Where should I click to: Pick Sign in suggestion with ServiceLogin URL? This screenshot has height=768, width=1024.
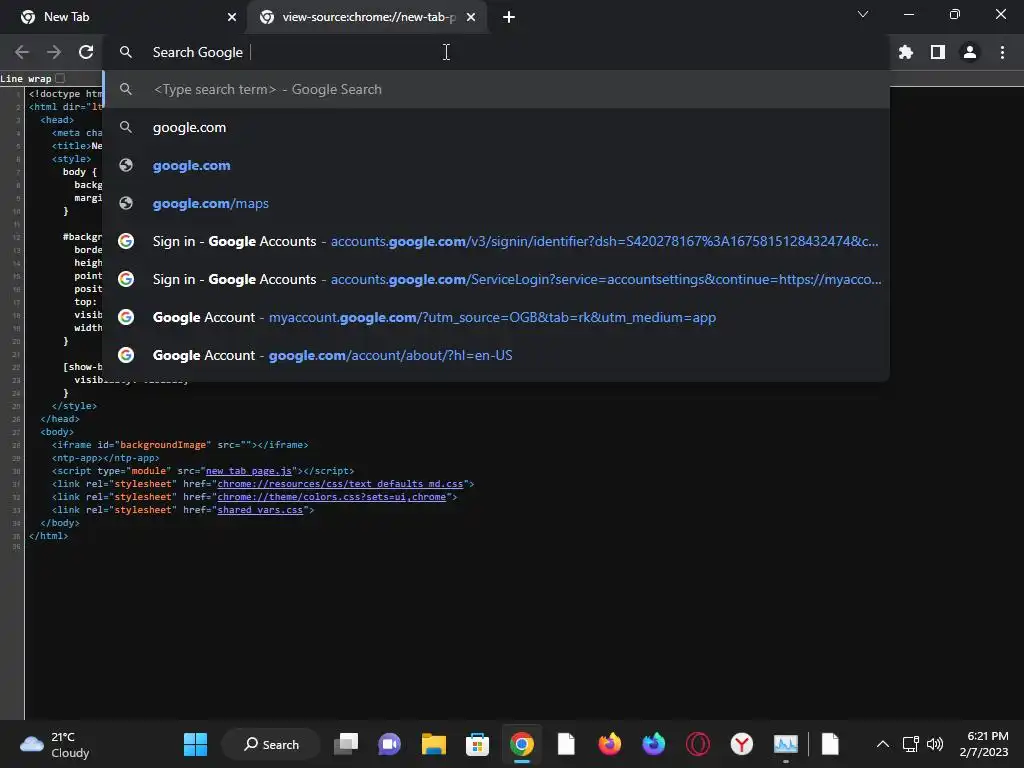pos(496,279)
